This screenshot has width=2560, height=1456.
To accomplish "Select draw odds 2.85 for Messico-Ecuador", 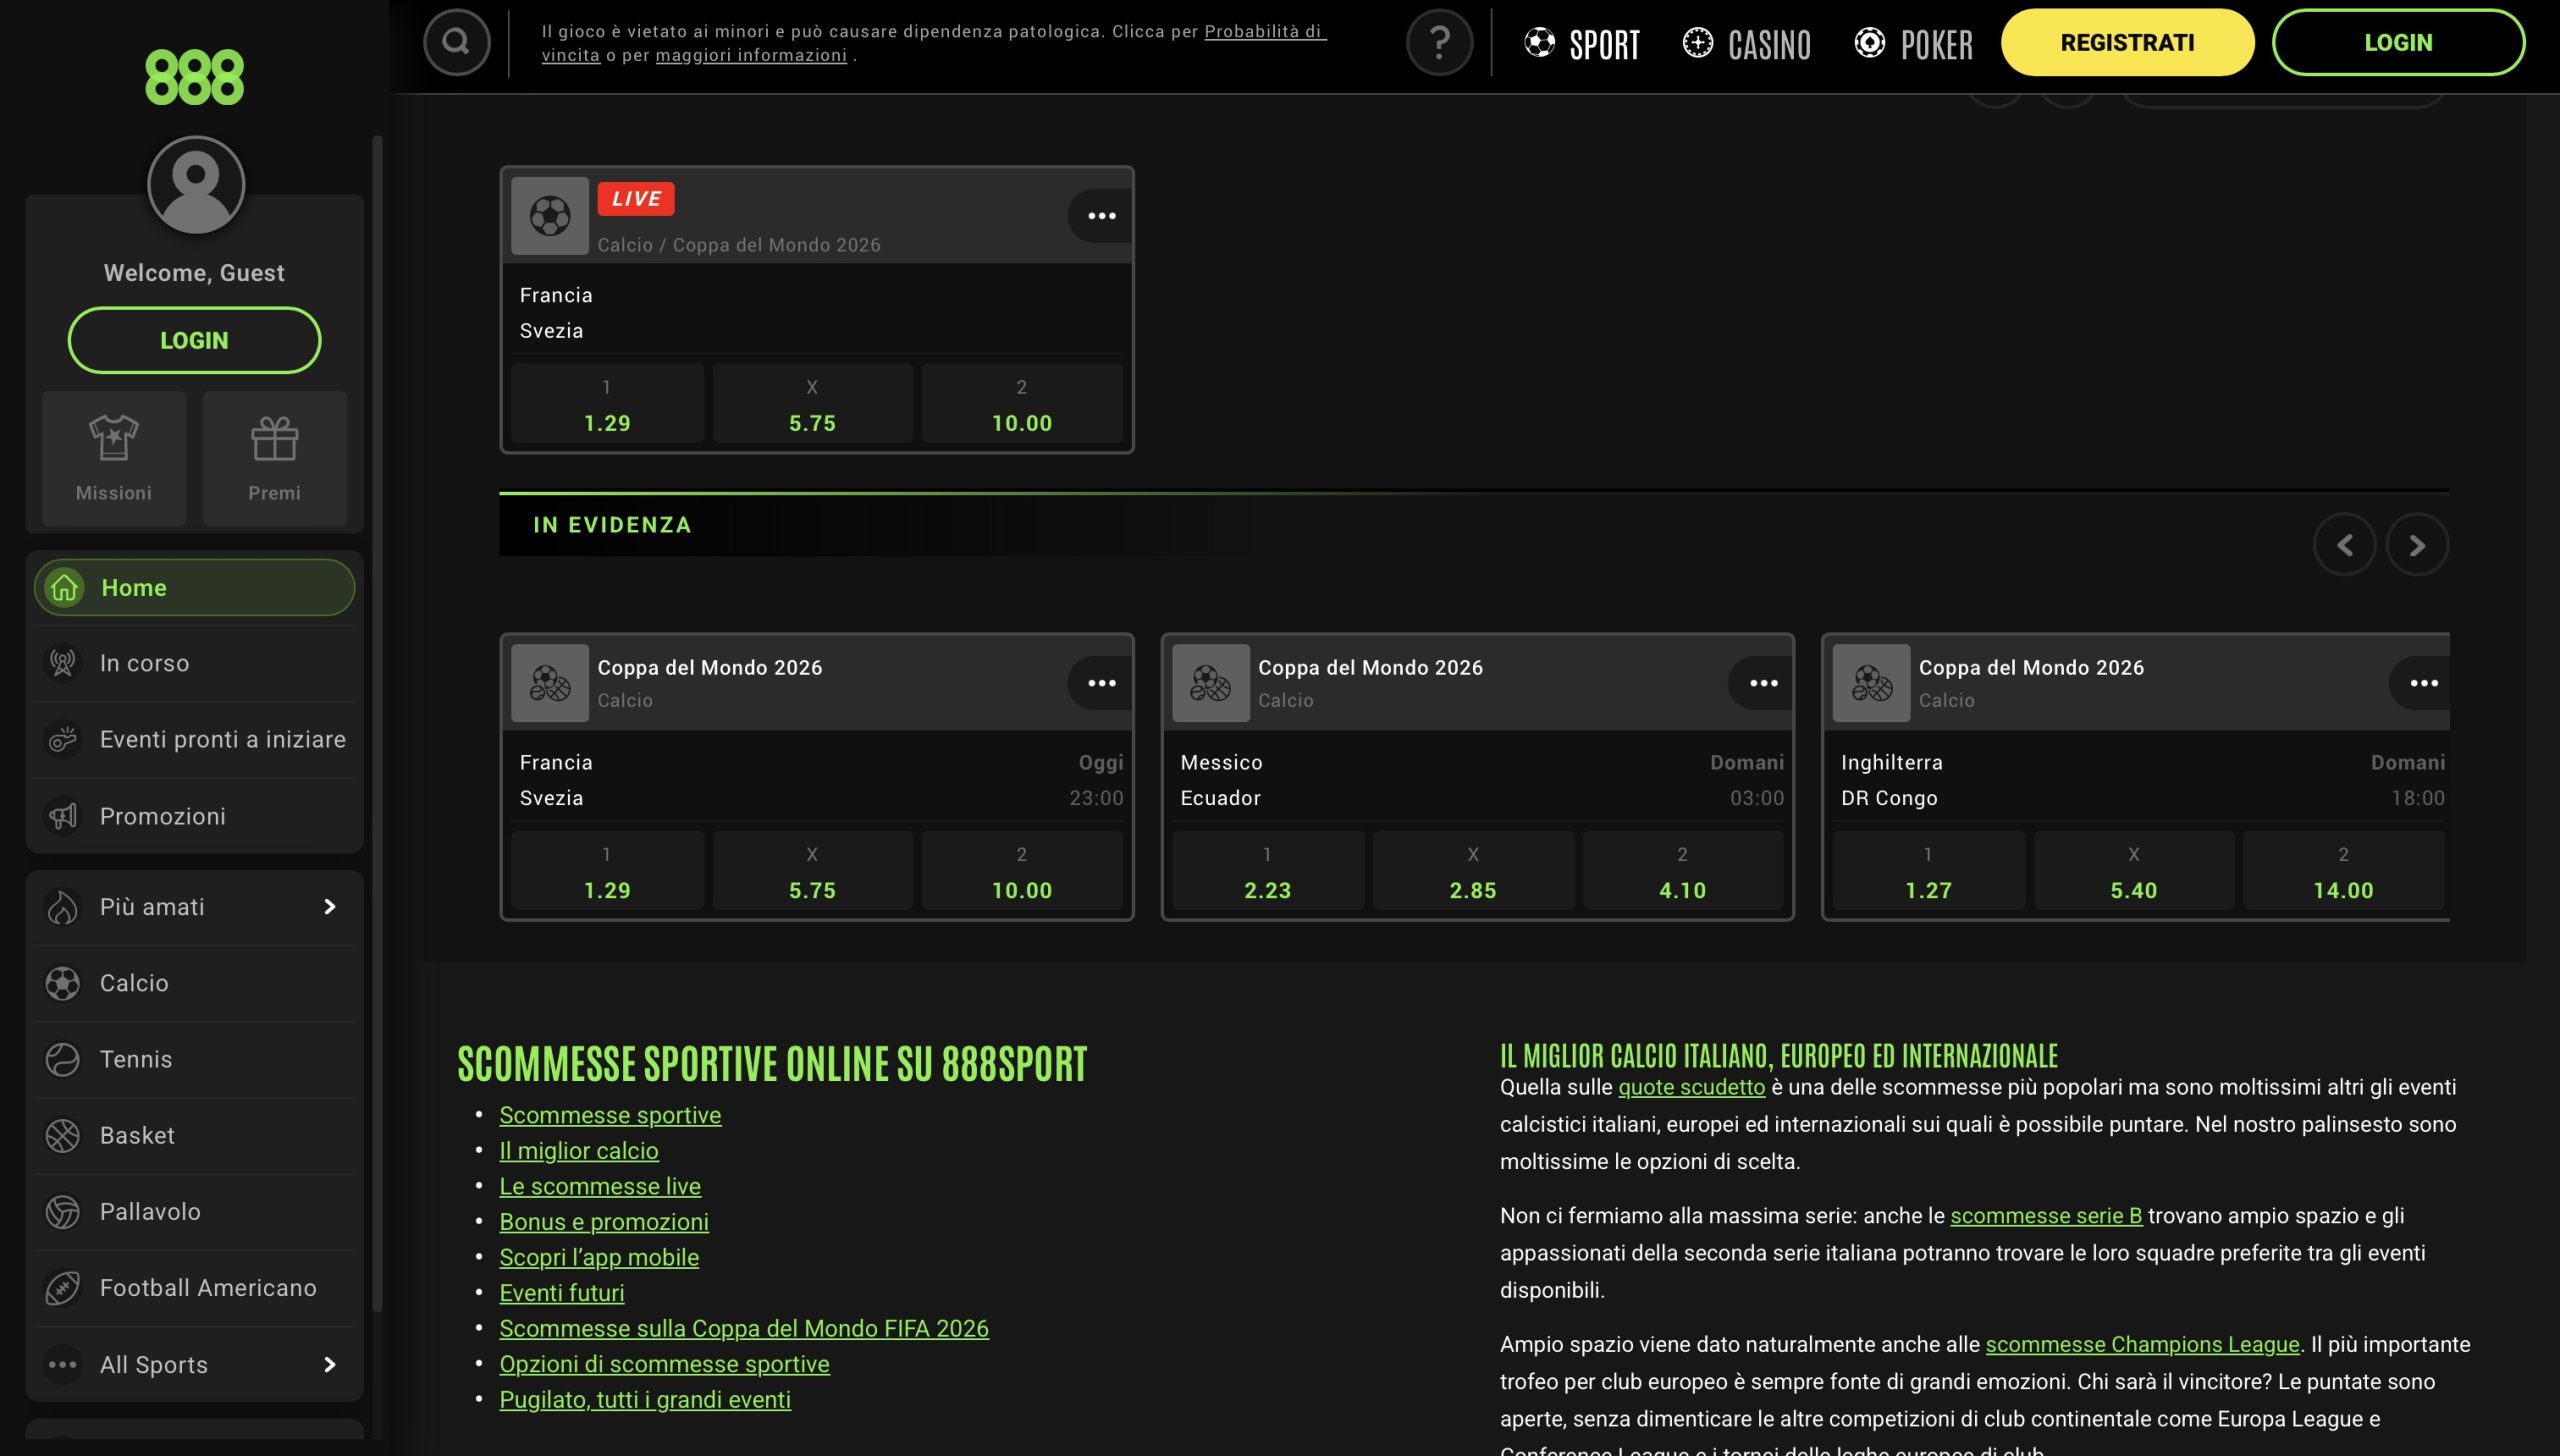I will coord(1473,871).
